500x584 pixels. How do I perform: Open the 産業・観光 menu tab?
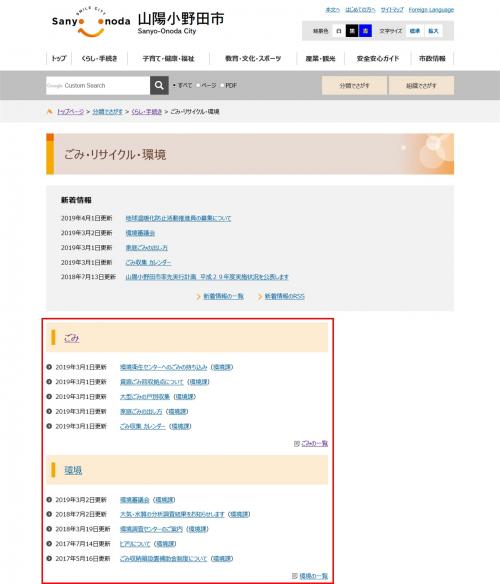click(x=320, y=58)
